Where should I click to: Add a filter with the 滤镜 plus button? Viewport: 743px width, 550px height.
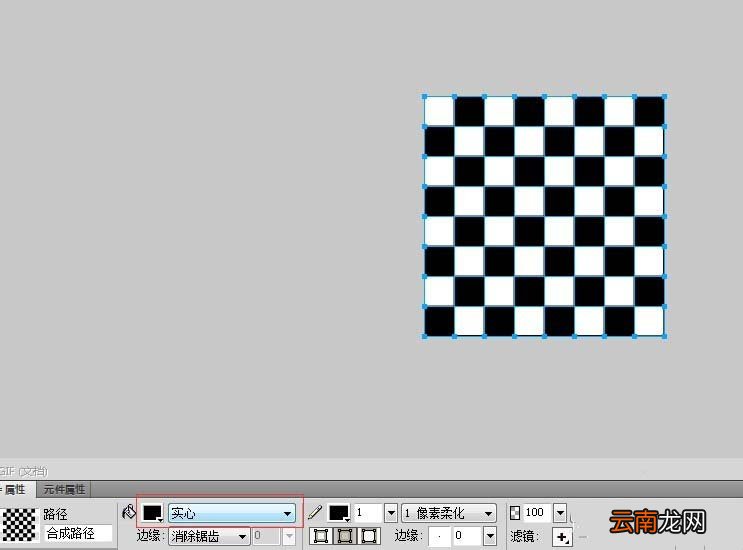pos(562,537)
